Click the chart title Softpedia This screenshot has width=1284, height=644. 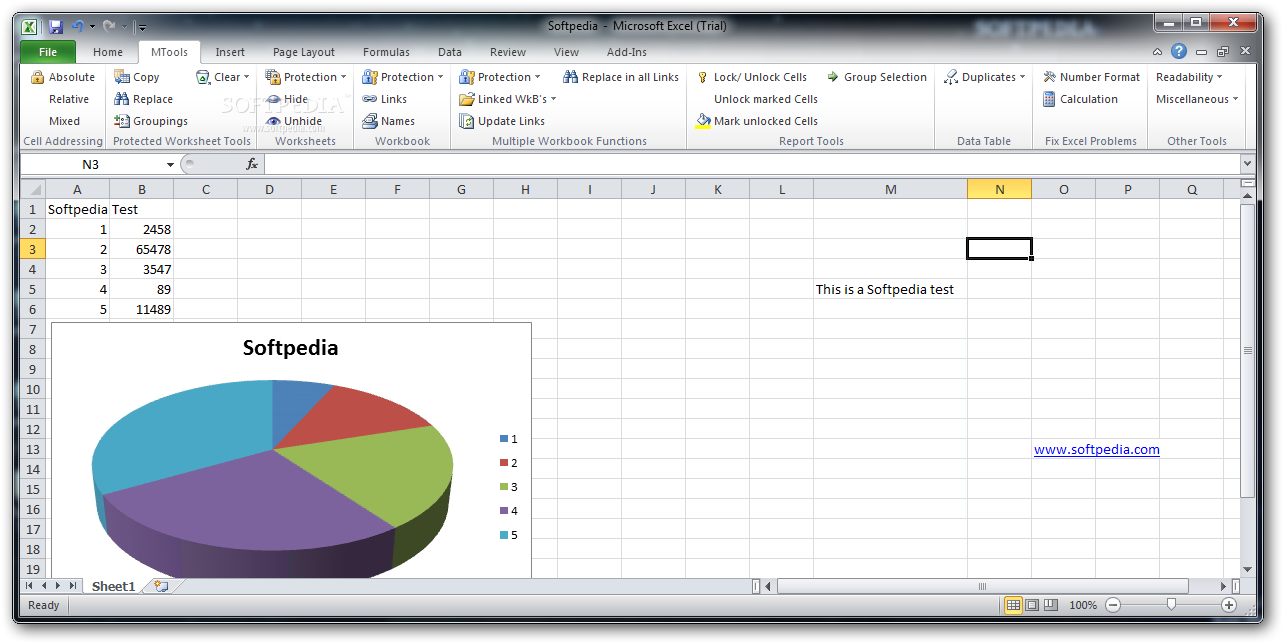[290, 348]
